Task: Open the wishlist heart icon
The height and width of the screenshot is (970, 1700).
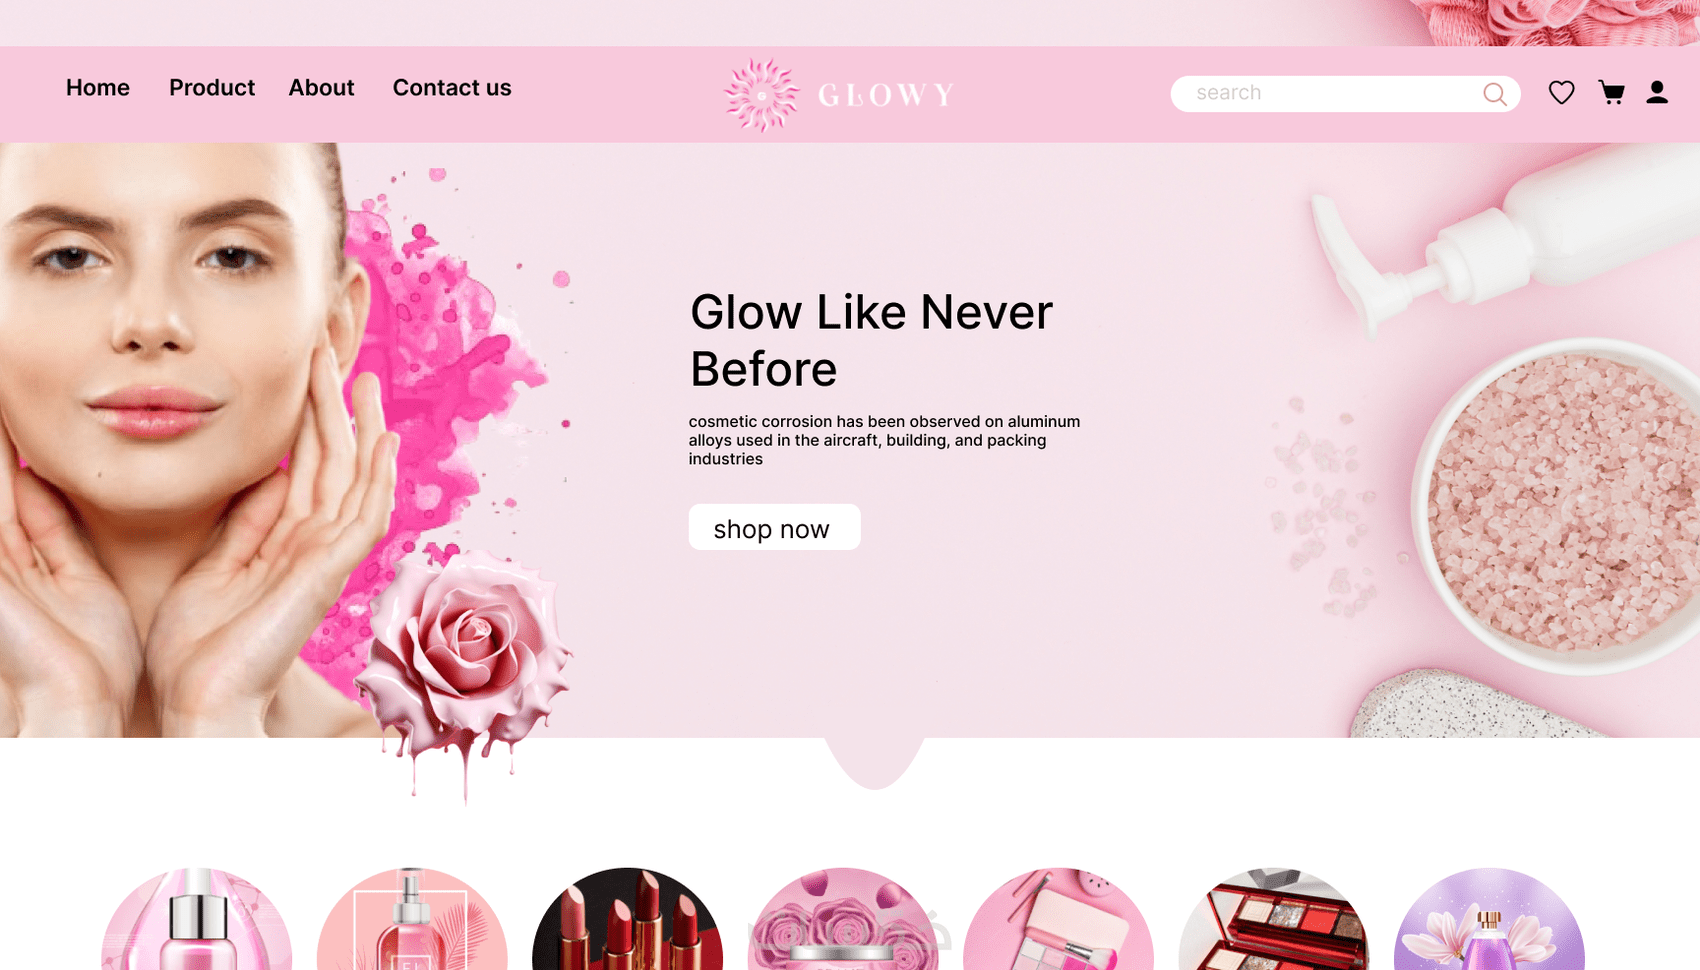Action: [1561, 93]
